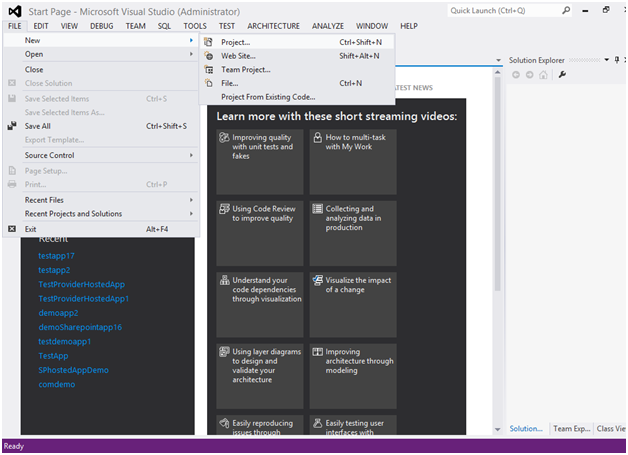This screenshot has height=455, width=628.
Task: Select Close in the File menu
Action: pyautogui.click(x=101, y=69)
